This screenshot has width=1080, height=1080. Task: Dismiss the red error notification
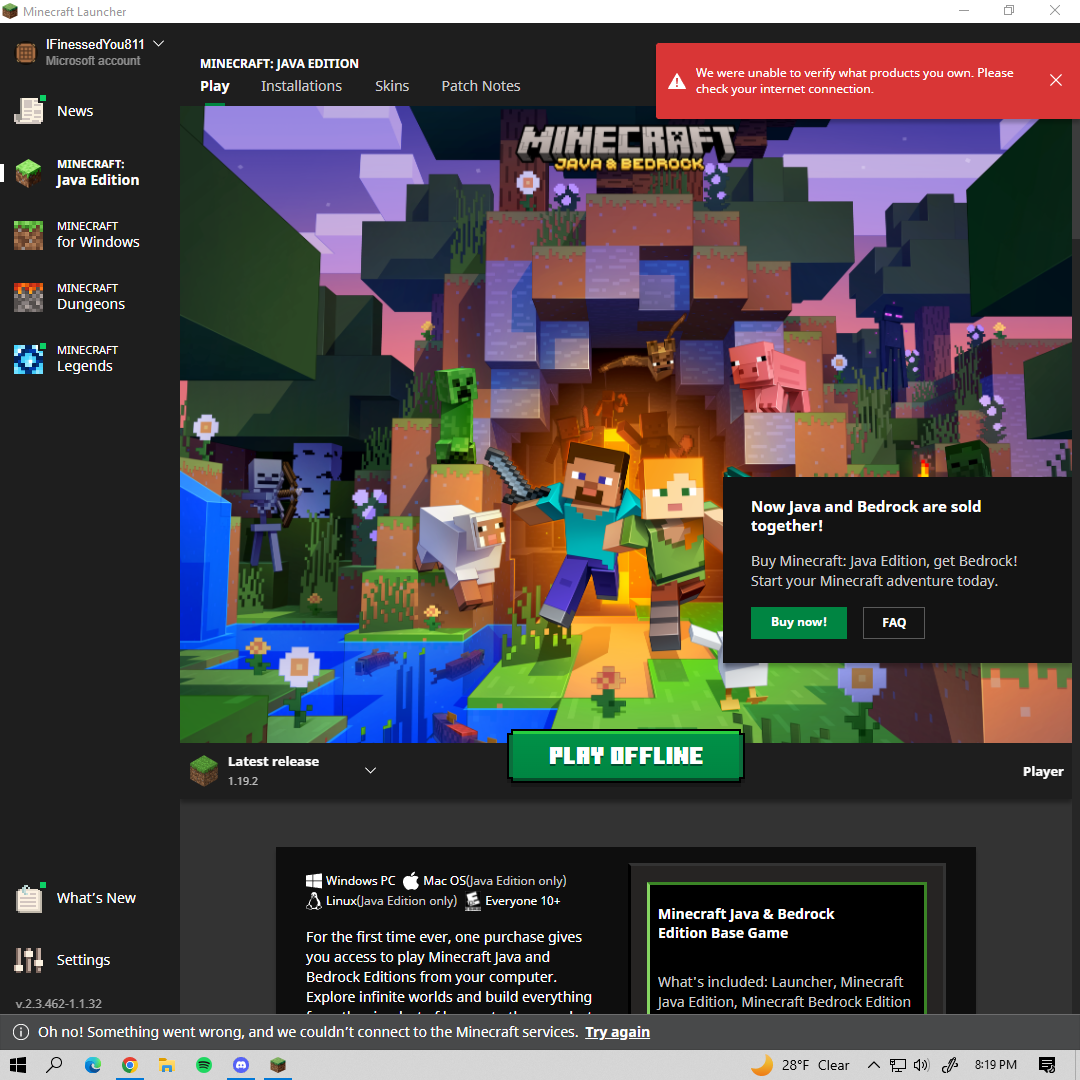pos(1055,80)
